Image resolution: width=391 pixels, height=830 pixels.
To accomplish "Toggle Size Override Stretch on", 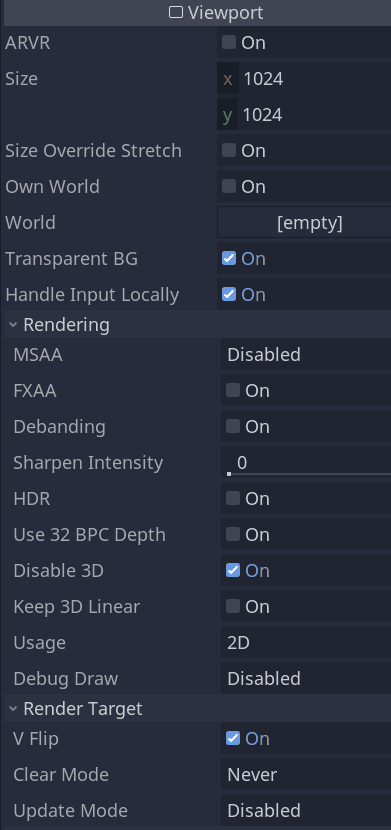I will point(229,150).
